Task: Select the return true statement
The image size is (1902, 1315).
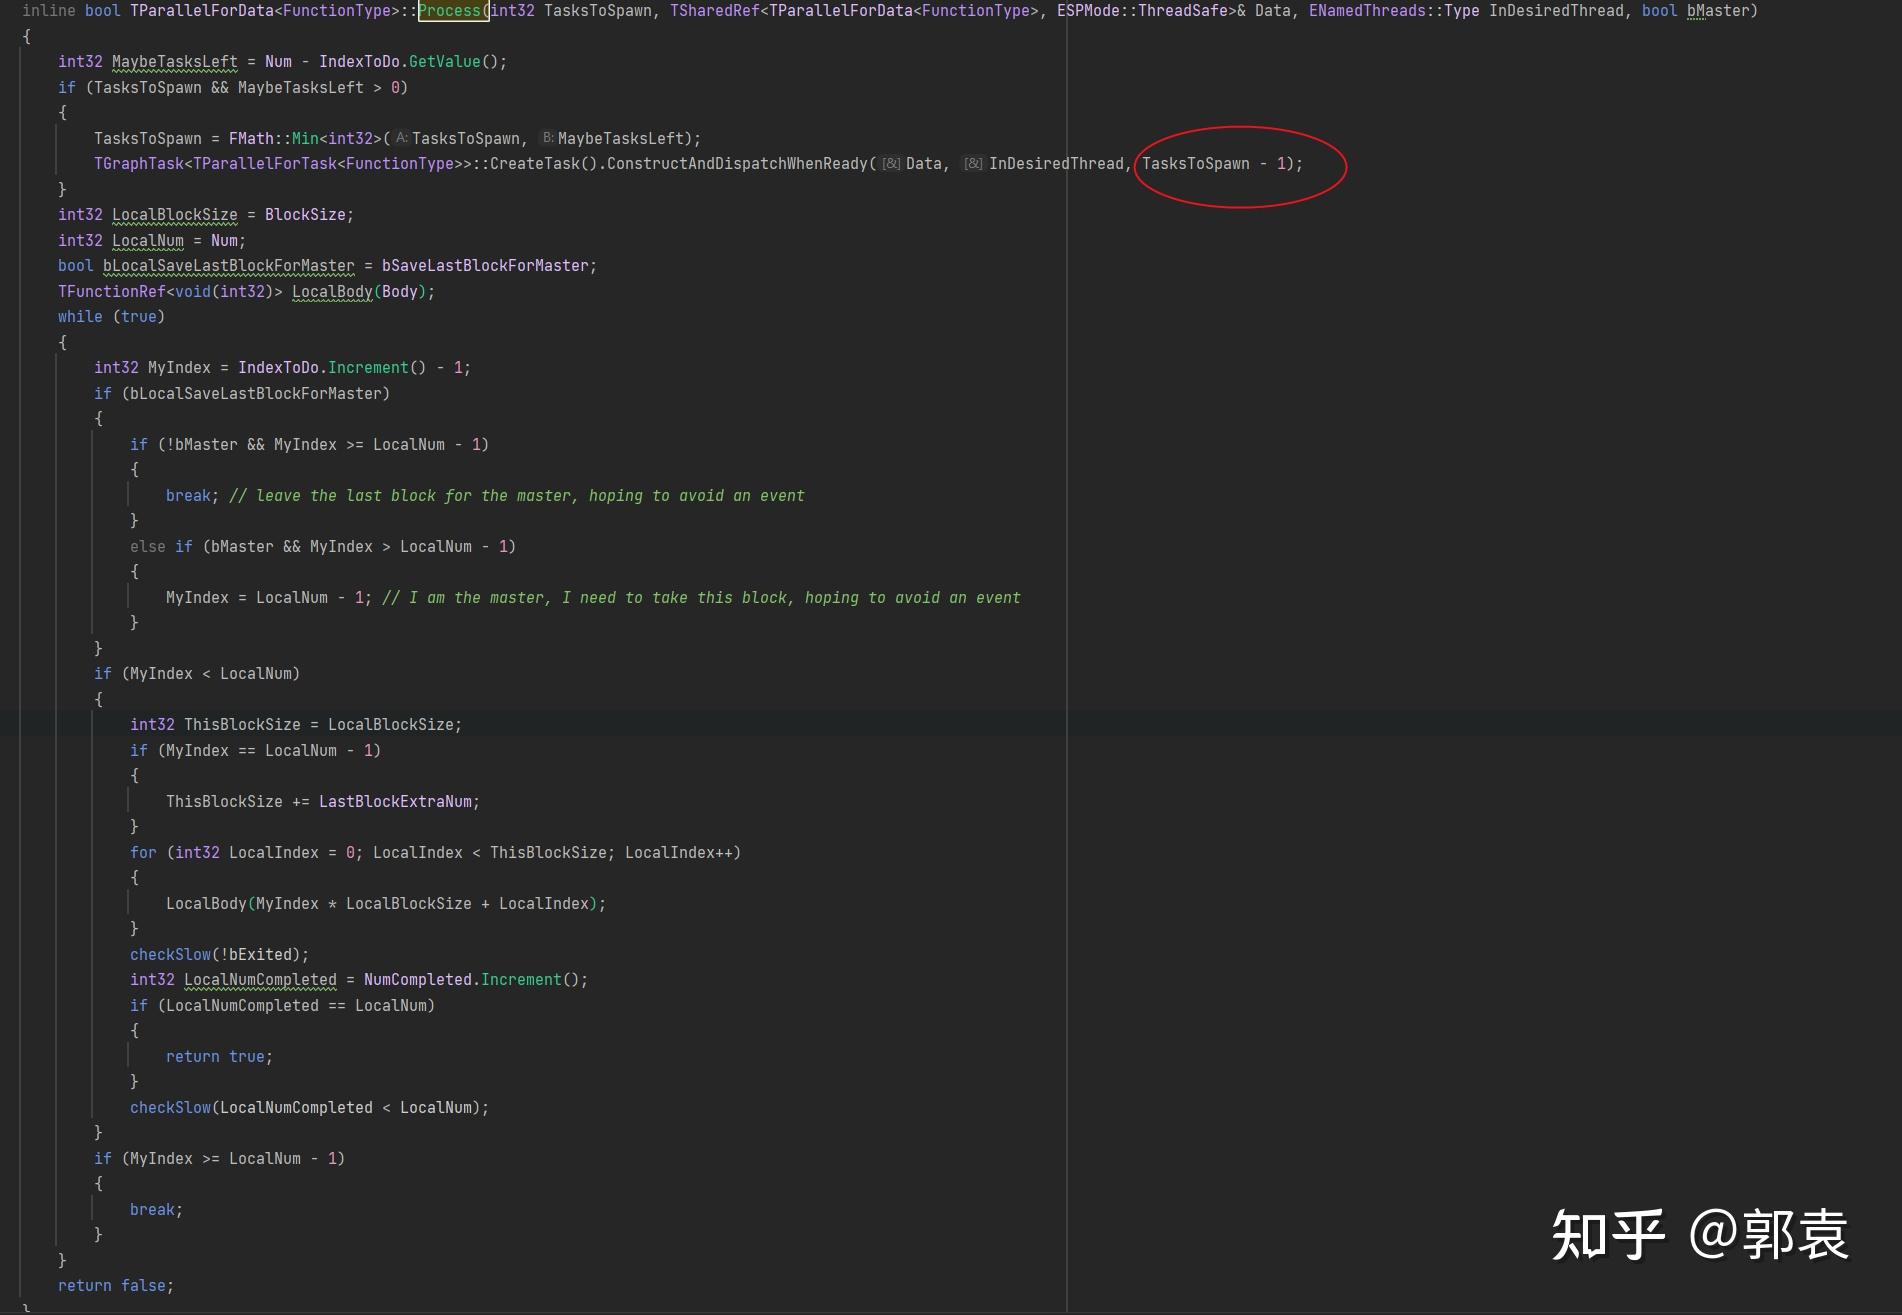Action: [218, 1056]
